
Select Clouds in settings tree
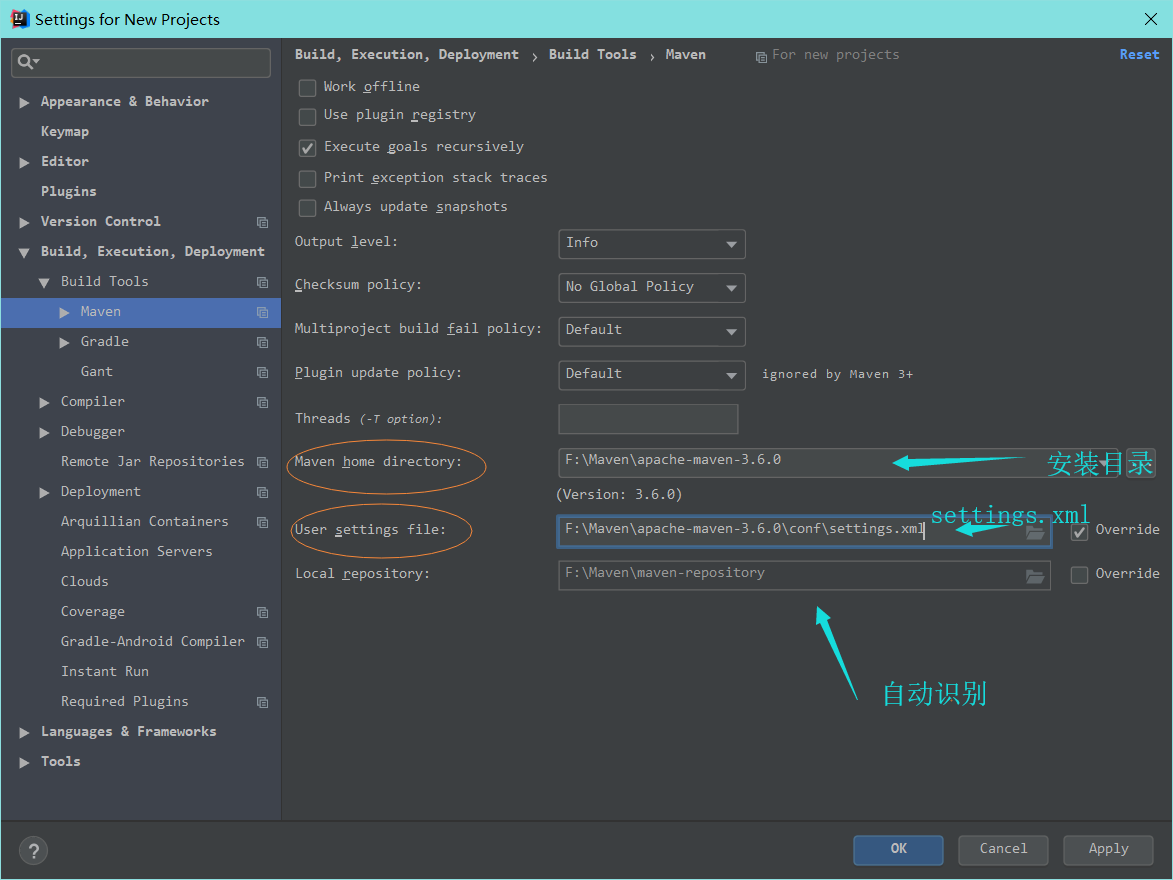85,581
